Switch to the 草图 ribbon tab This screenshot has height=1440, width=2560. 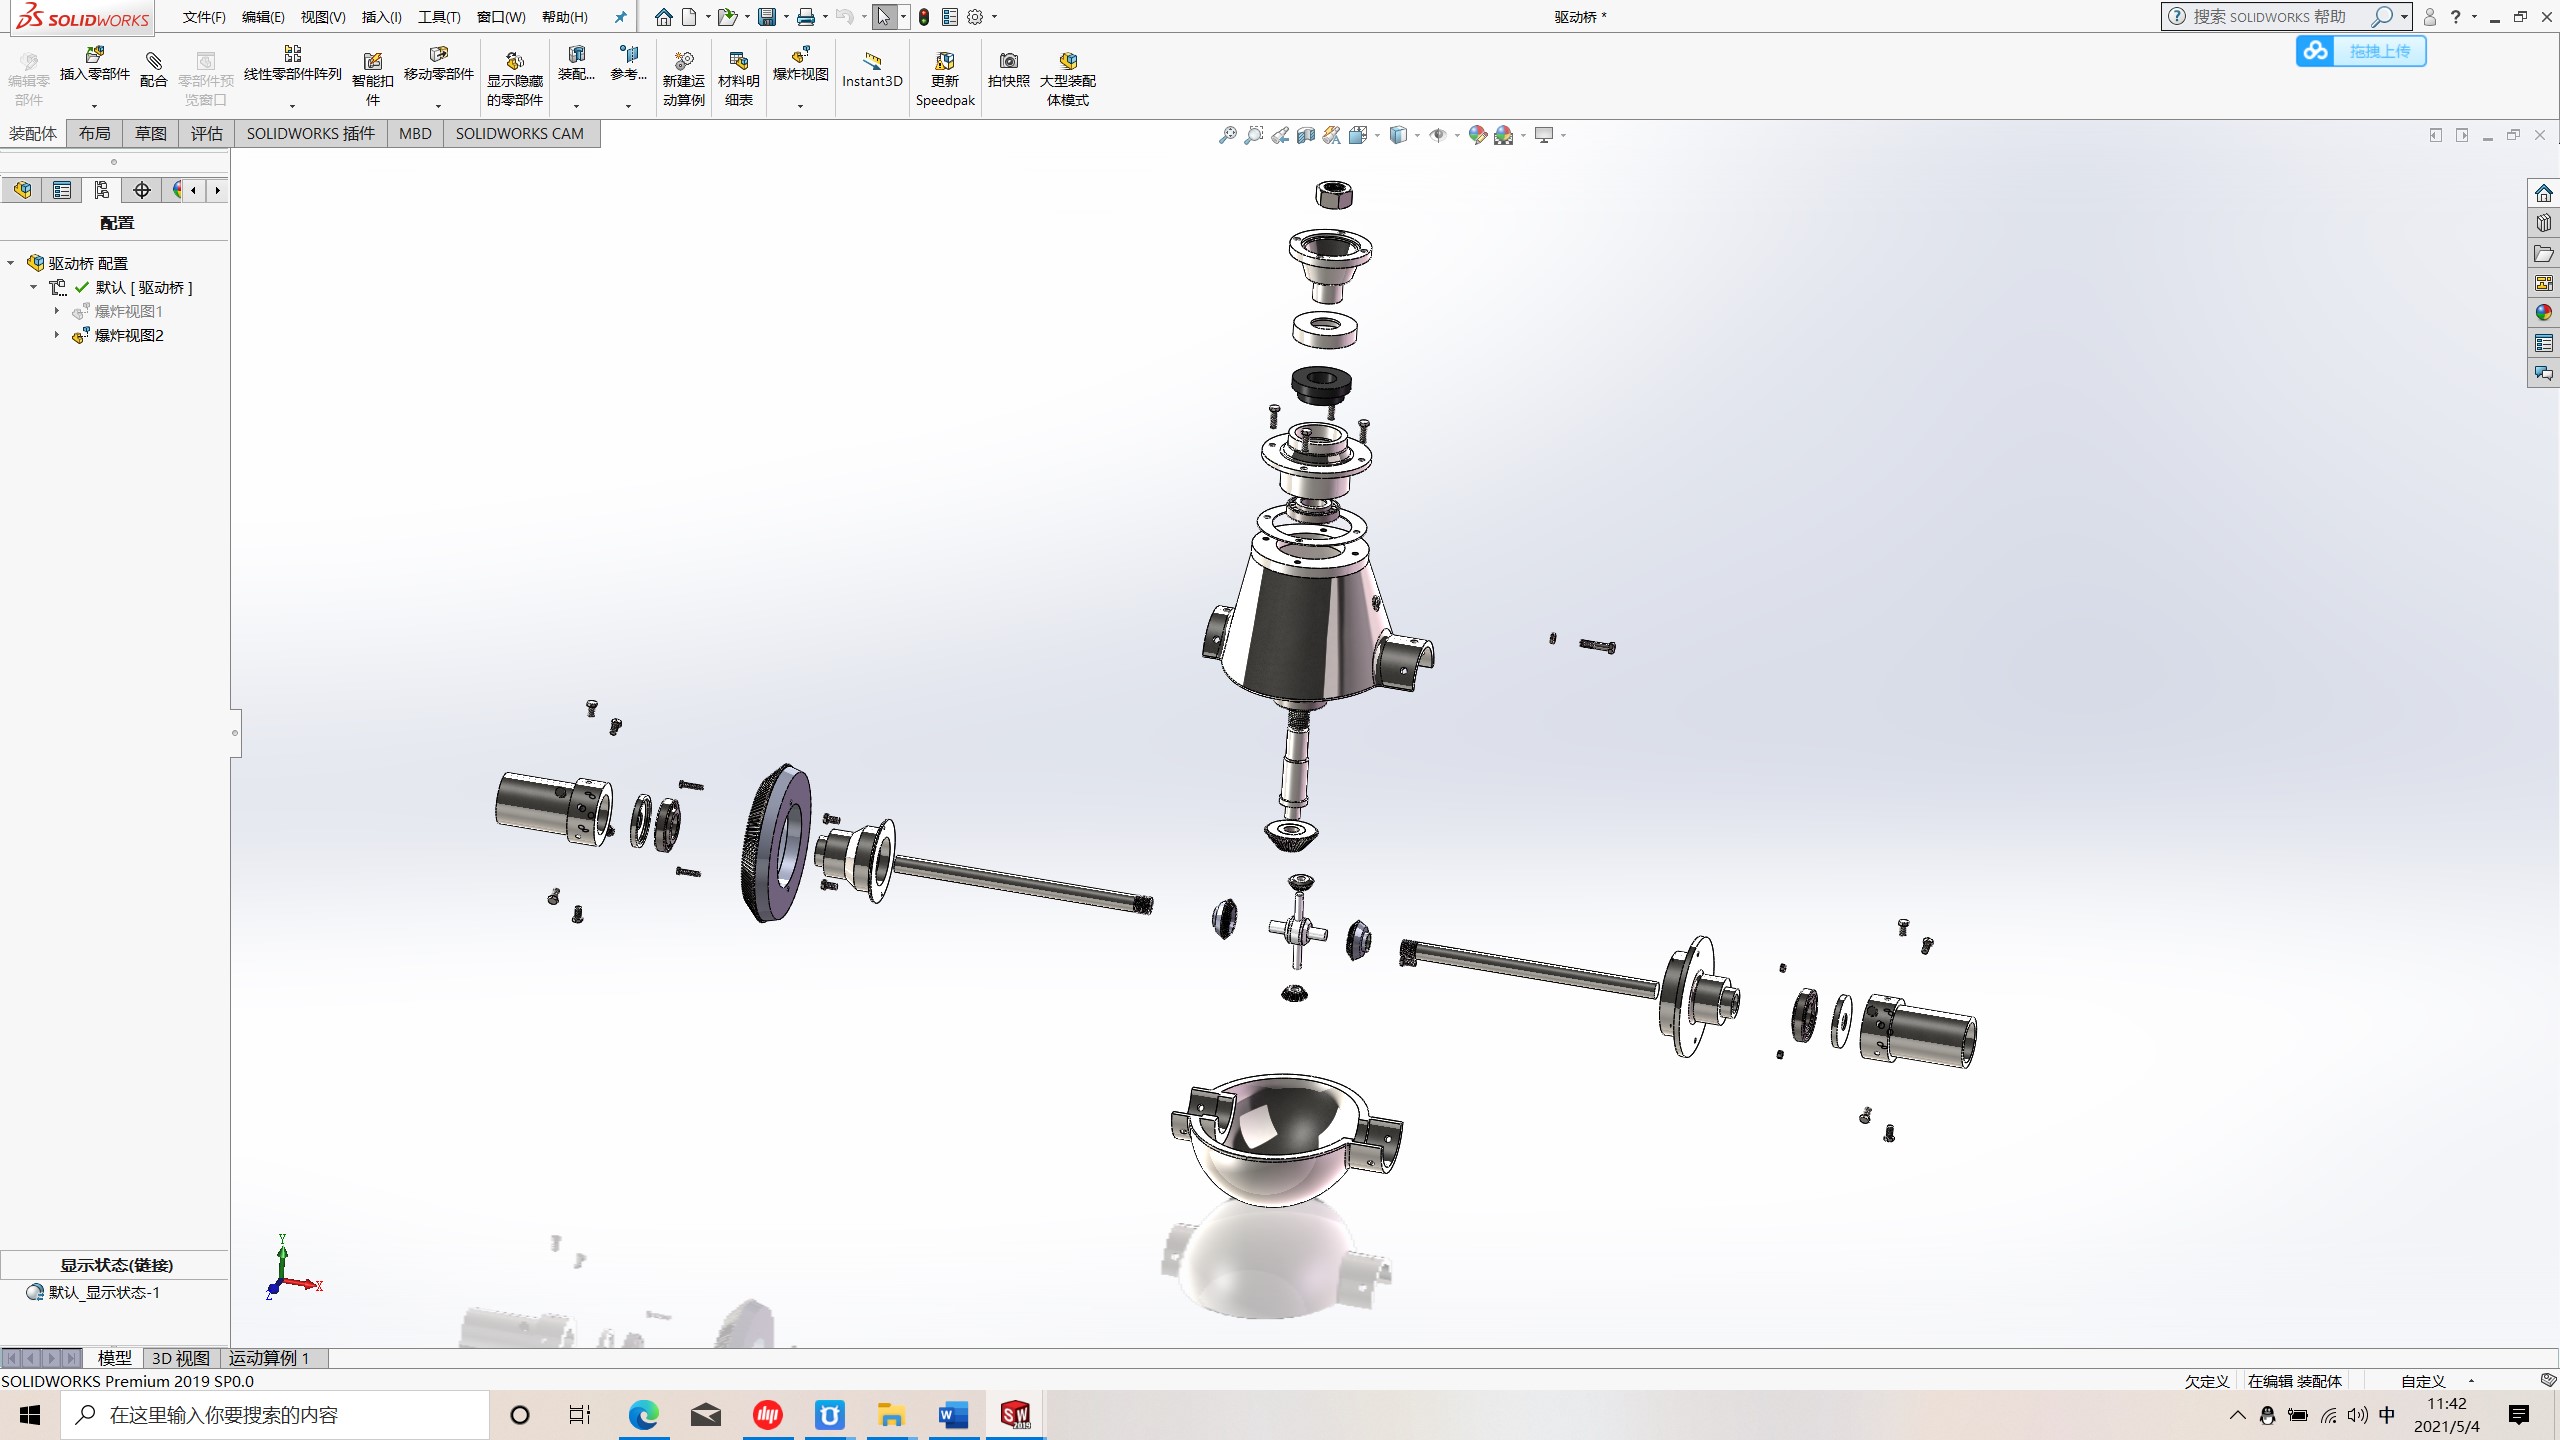[151, 134]
